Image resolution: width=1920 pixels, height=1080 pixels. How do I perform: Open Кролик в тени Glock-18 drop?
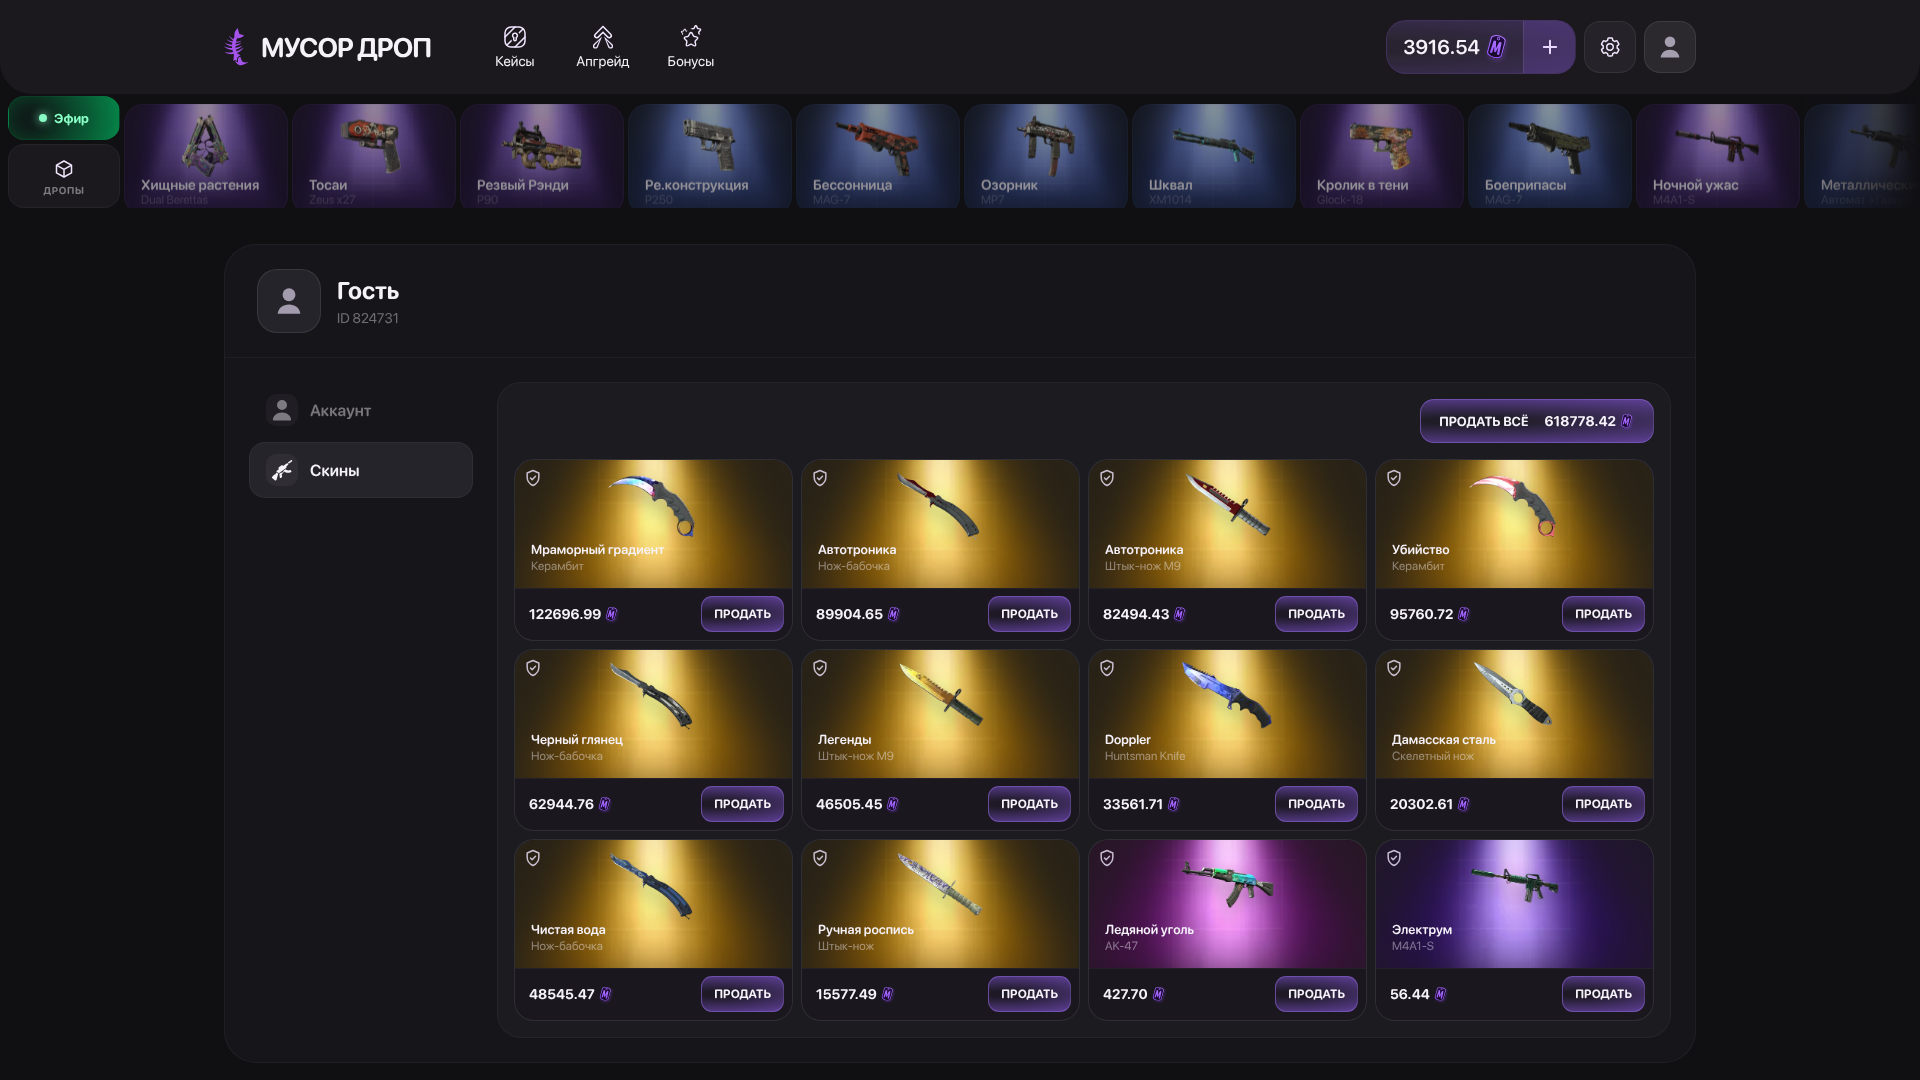[x=1382, y=156]
